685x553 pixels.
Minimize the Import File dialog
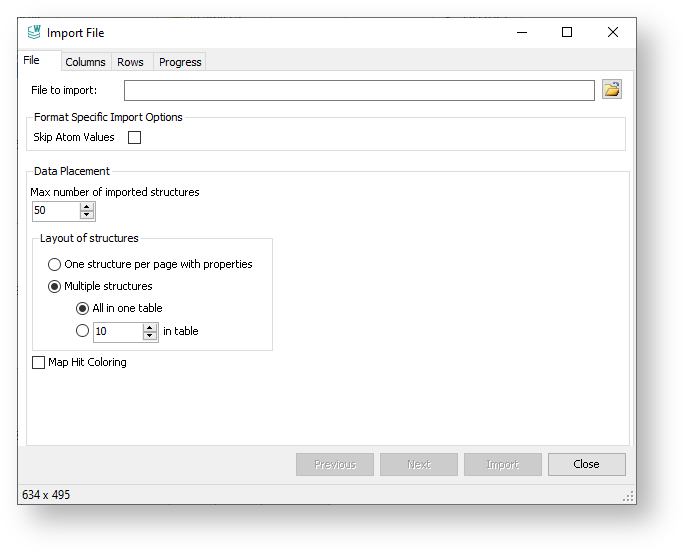coord(521,33)
